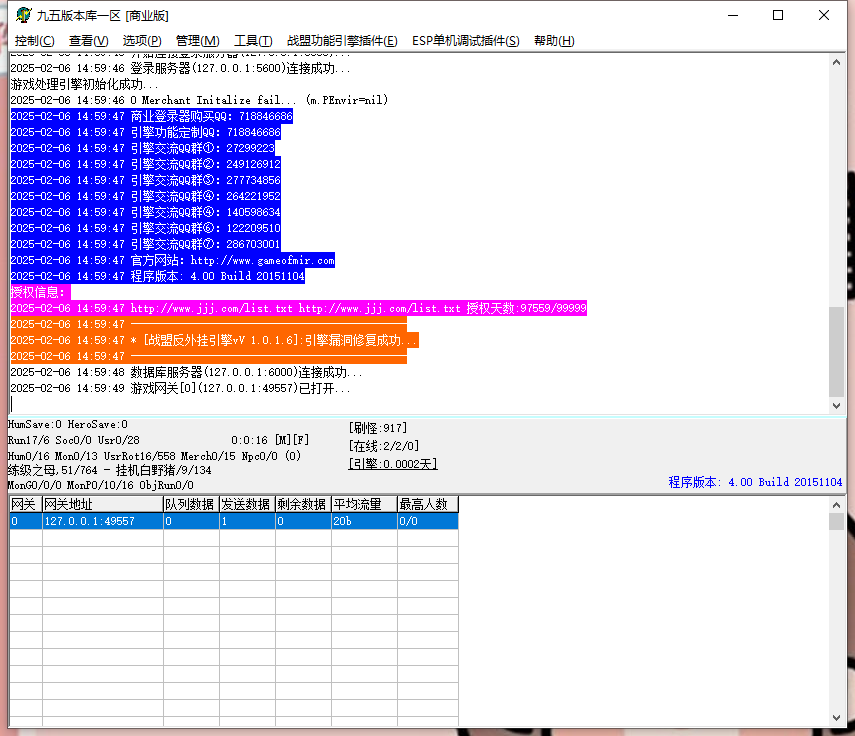Viewport: 855px width, 736px height.
Task: Click the 授权信息 magenta header line
Action: [40, 292]
